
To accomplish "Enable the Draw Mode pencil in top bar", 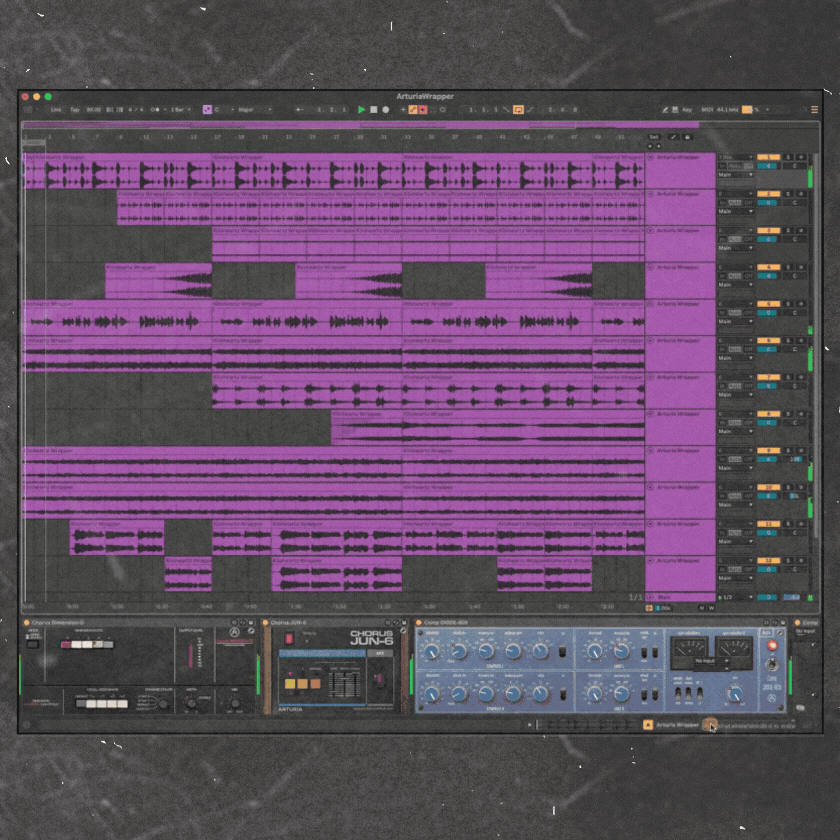I will pyautogui.click(x=665, y=110).
